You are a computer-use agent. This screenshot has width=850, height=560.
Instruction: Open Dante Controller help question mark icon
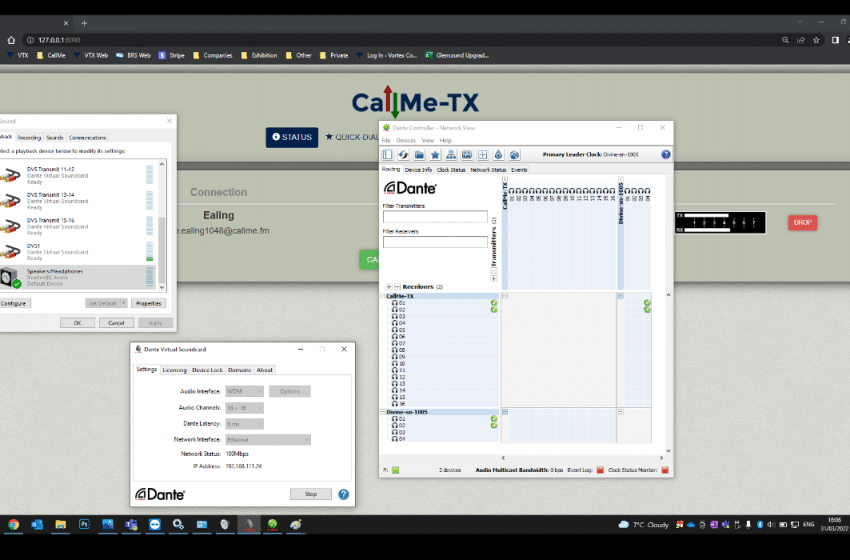pyautogui.click(x=665, y=155)
